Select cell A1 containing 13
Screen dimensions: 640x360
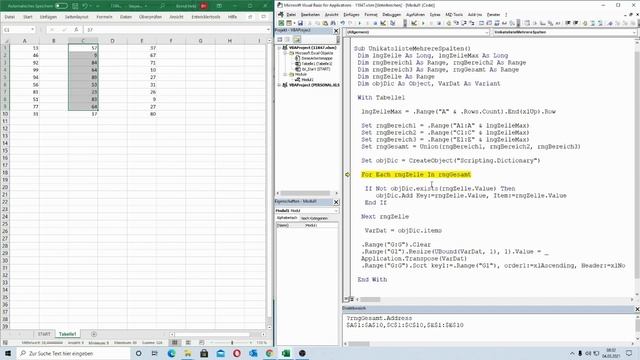click(24, 48)
